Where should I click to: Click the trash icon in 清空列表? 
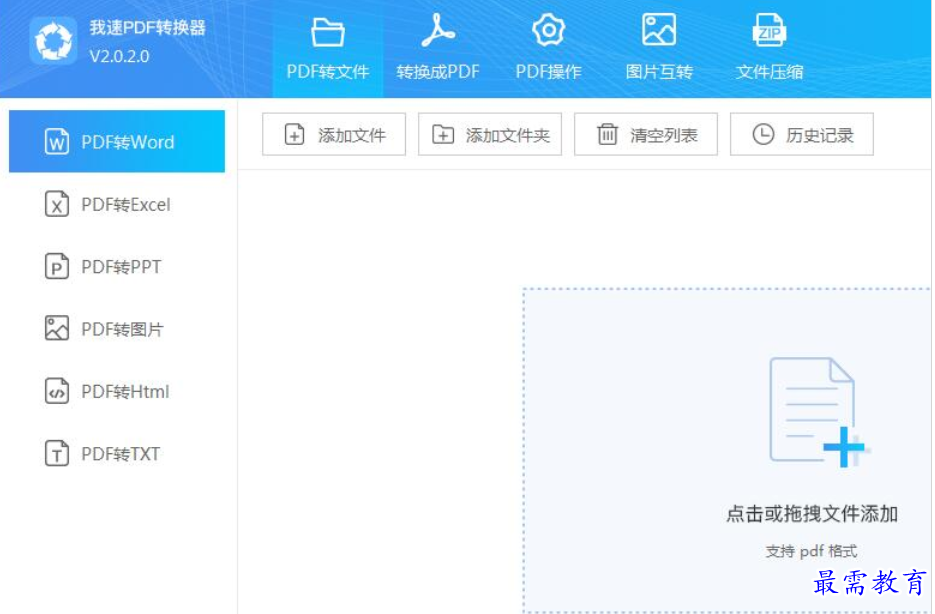coord(607,134)
